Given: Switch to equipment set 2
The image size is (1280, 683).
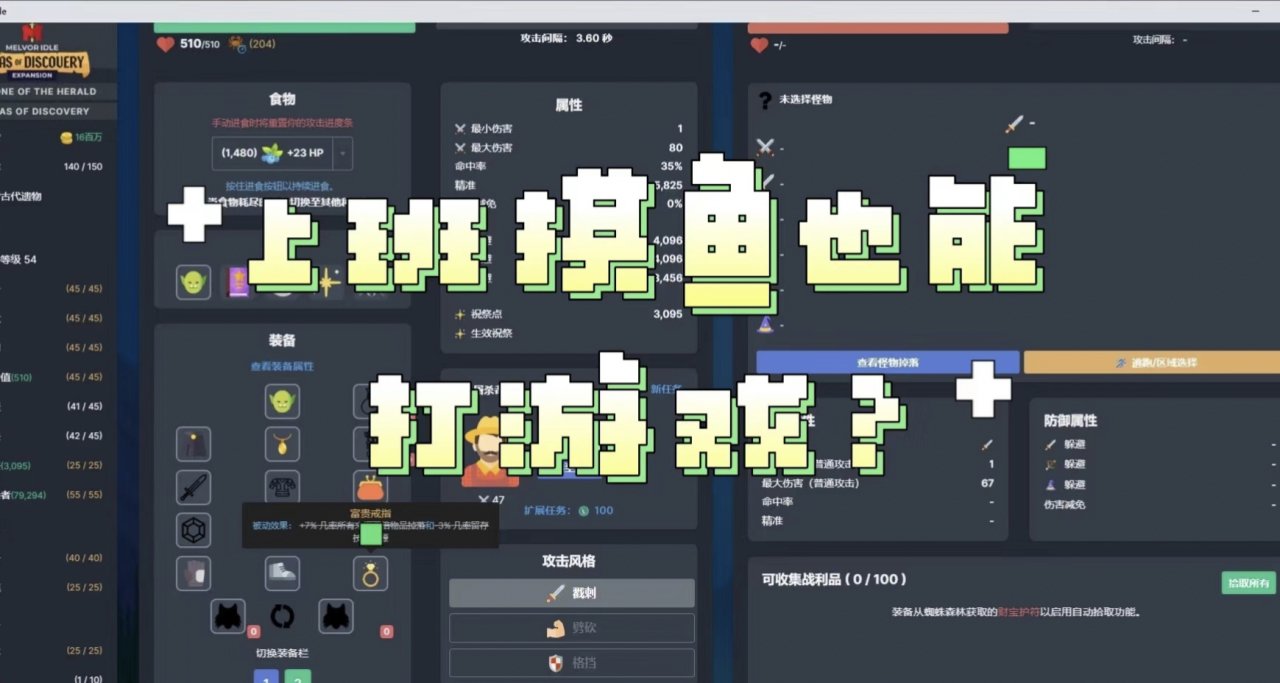Looking at the screenshot, I should click(298, 677).
